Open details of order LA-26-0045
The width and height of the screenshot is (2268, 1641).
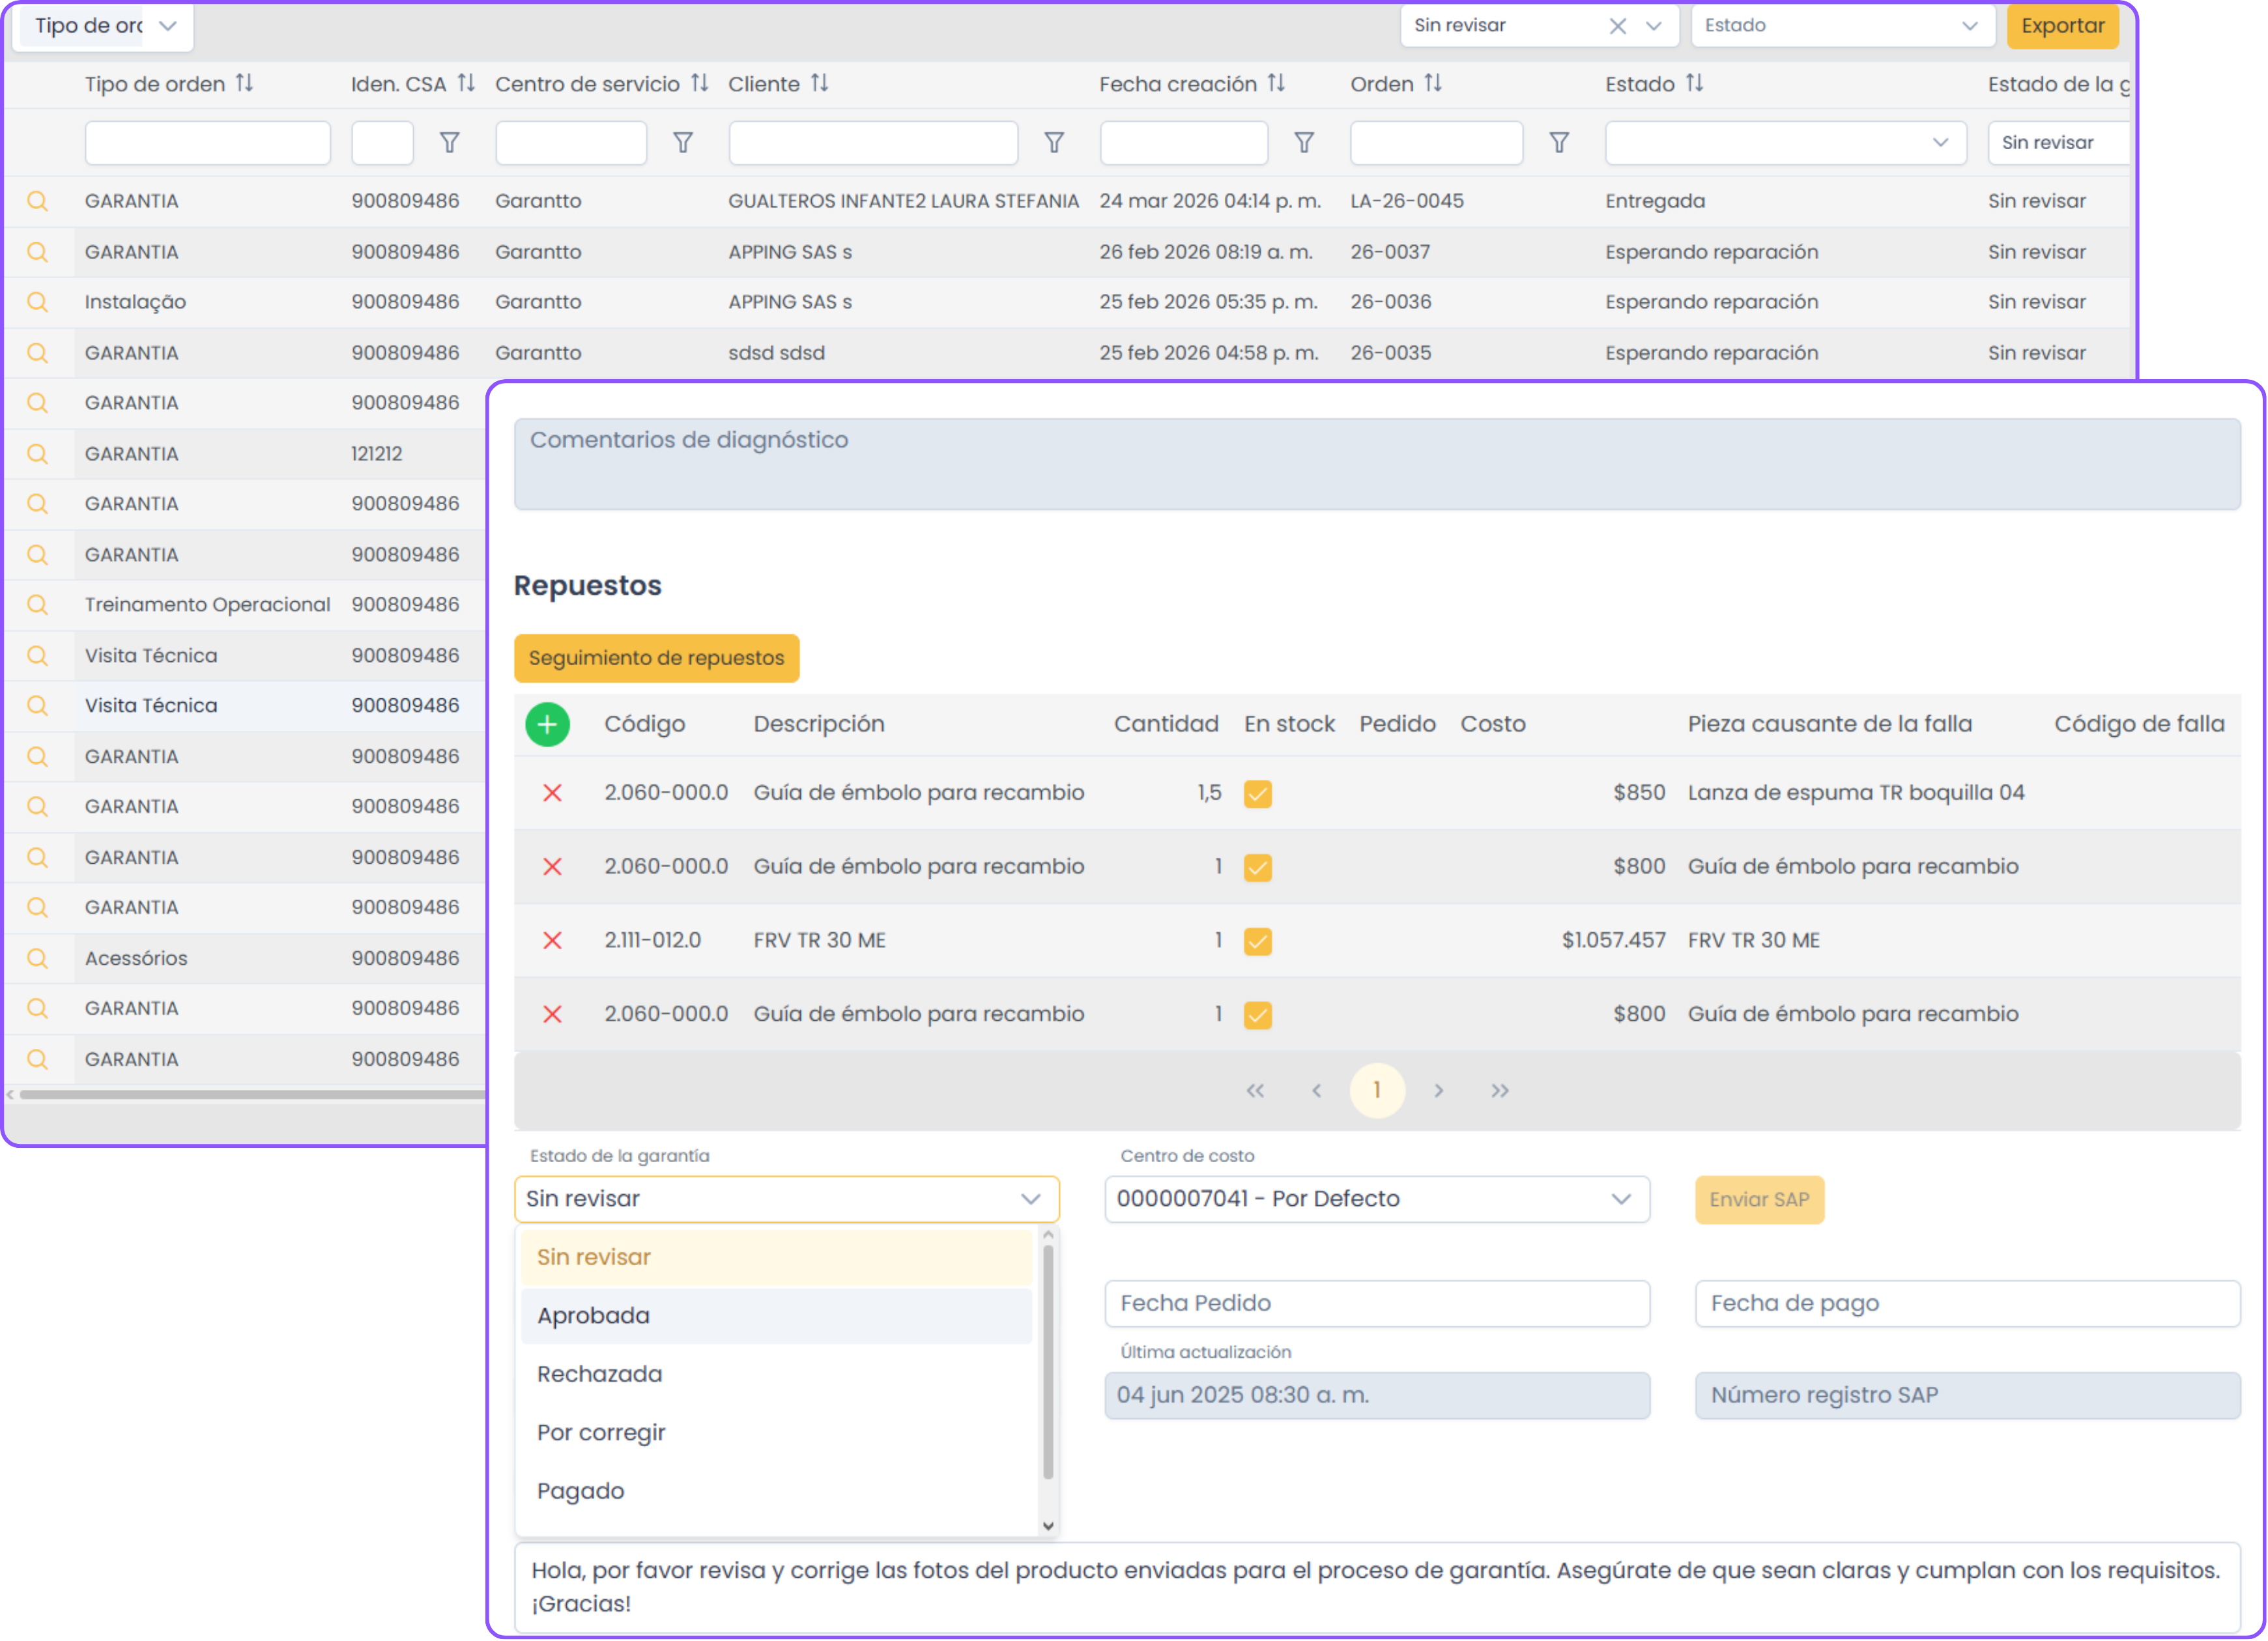pos(37,201)
